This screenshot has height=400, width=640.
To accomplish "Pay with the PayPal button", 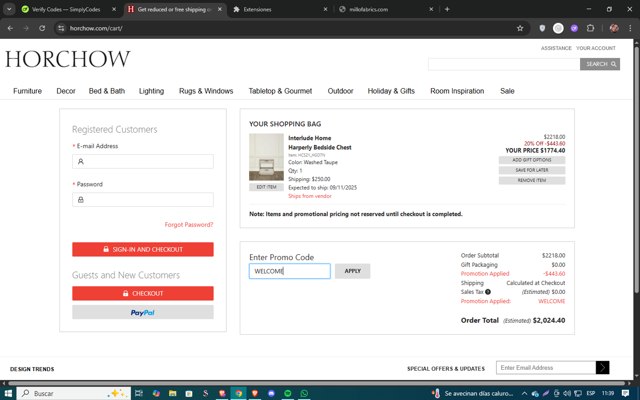I will tap(143, 313).
